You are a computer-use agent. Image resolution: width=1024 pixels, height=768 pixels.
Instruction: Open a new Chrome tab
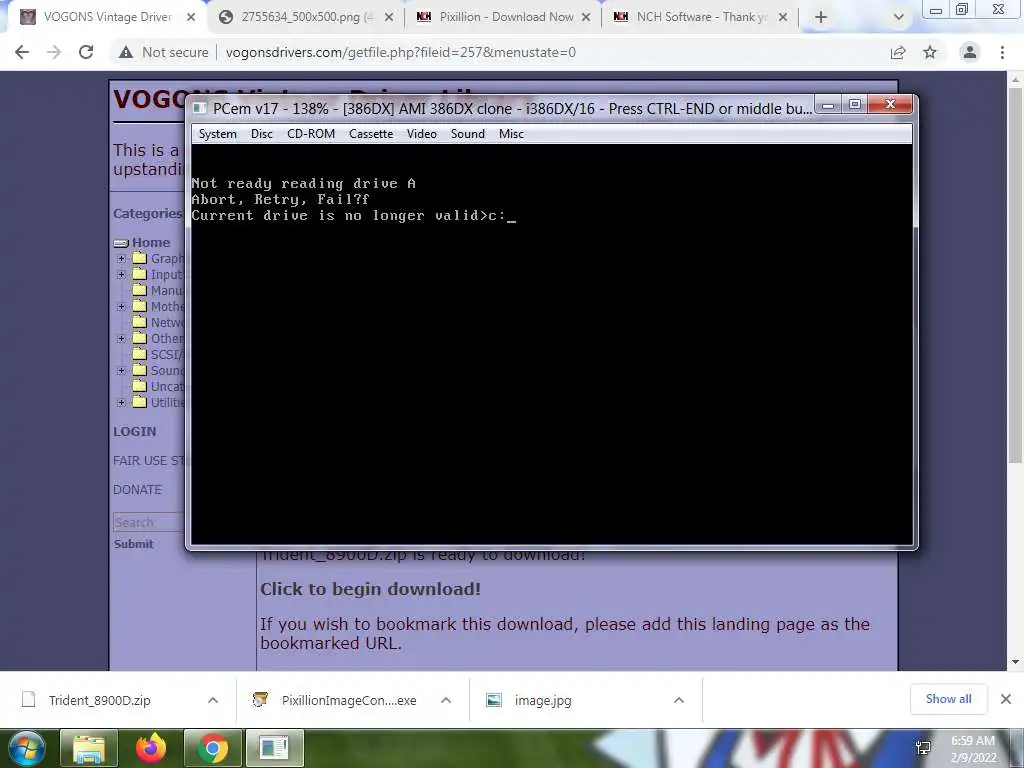coord(821,17)
